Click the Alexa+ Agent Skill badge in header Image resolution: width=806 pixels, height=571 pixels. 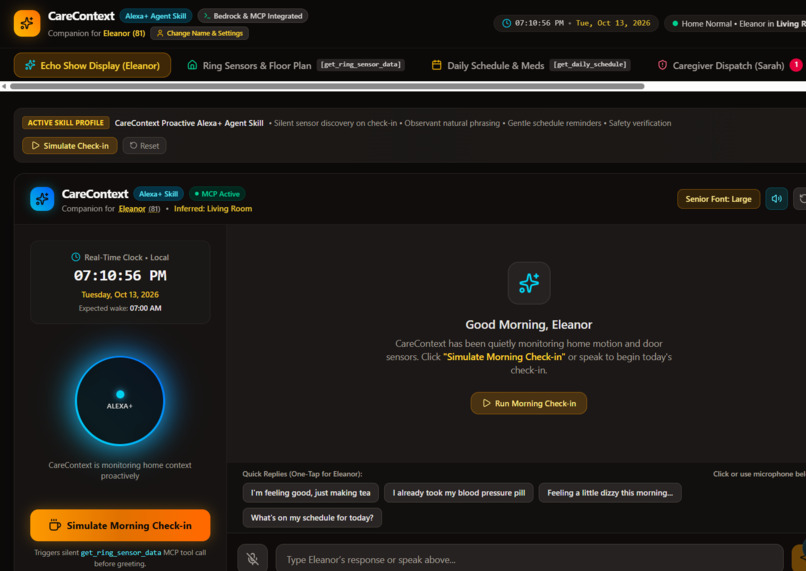(156, 16)
